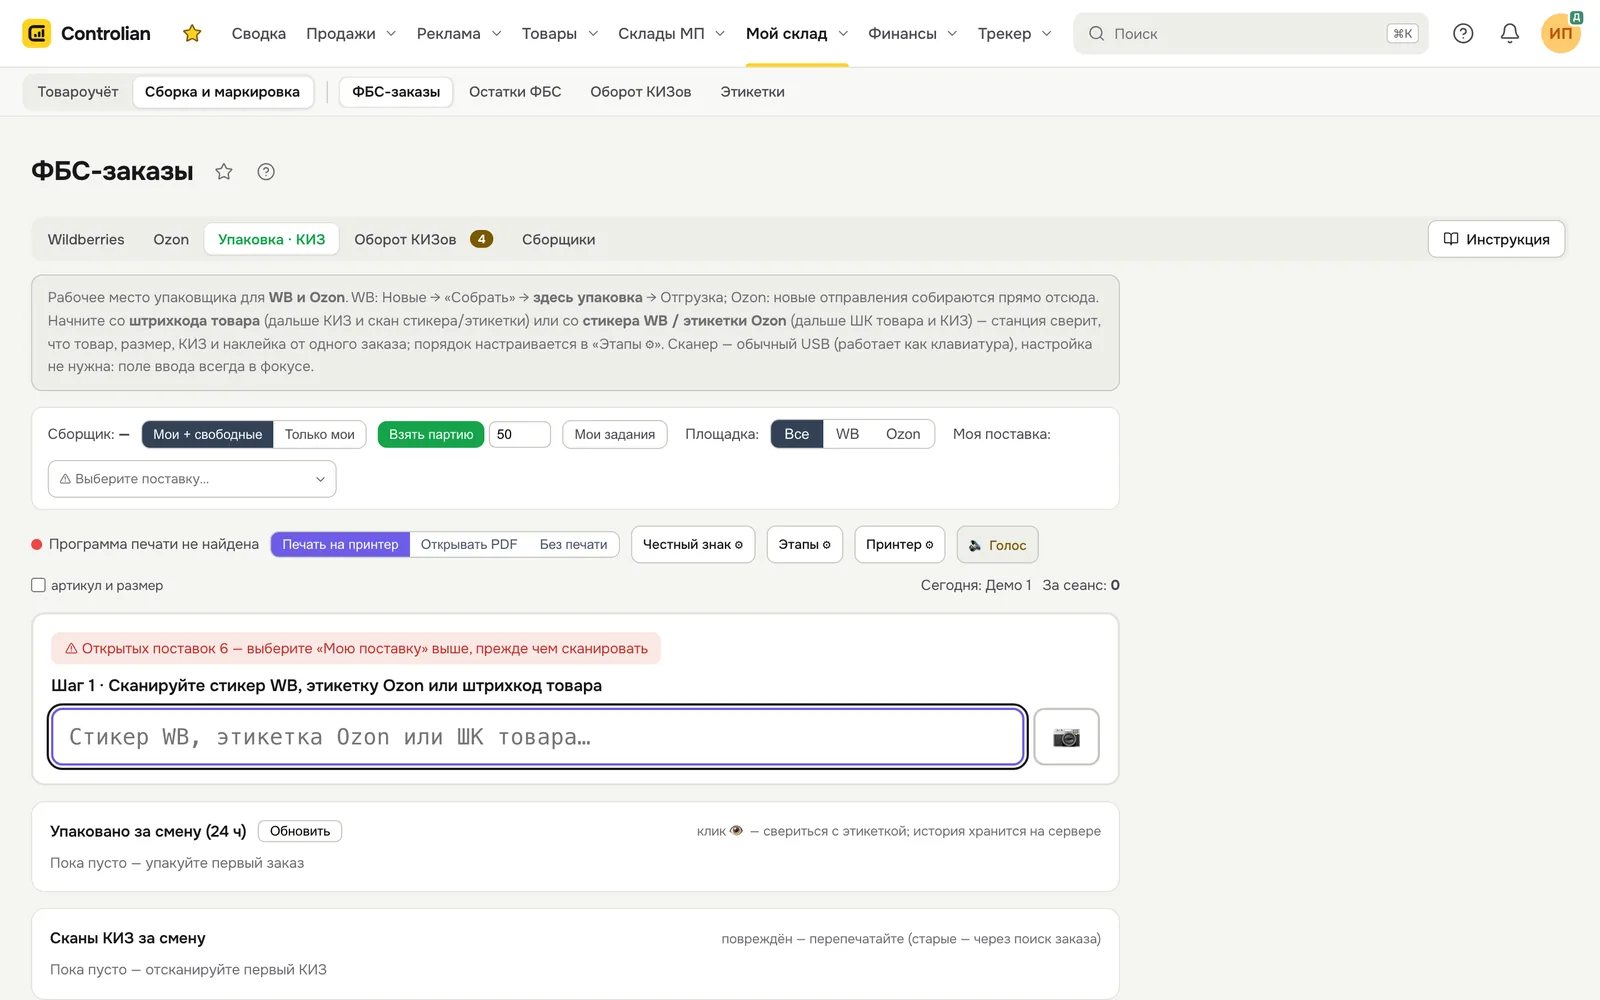Open camera scanner button

1066,737
